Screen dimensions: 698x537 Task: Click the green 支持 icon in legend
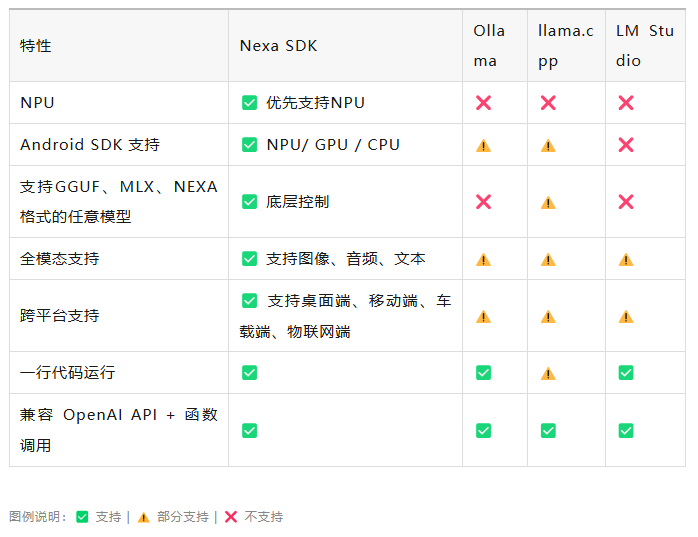[83, 517]
